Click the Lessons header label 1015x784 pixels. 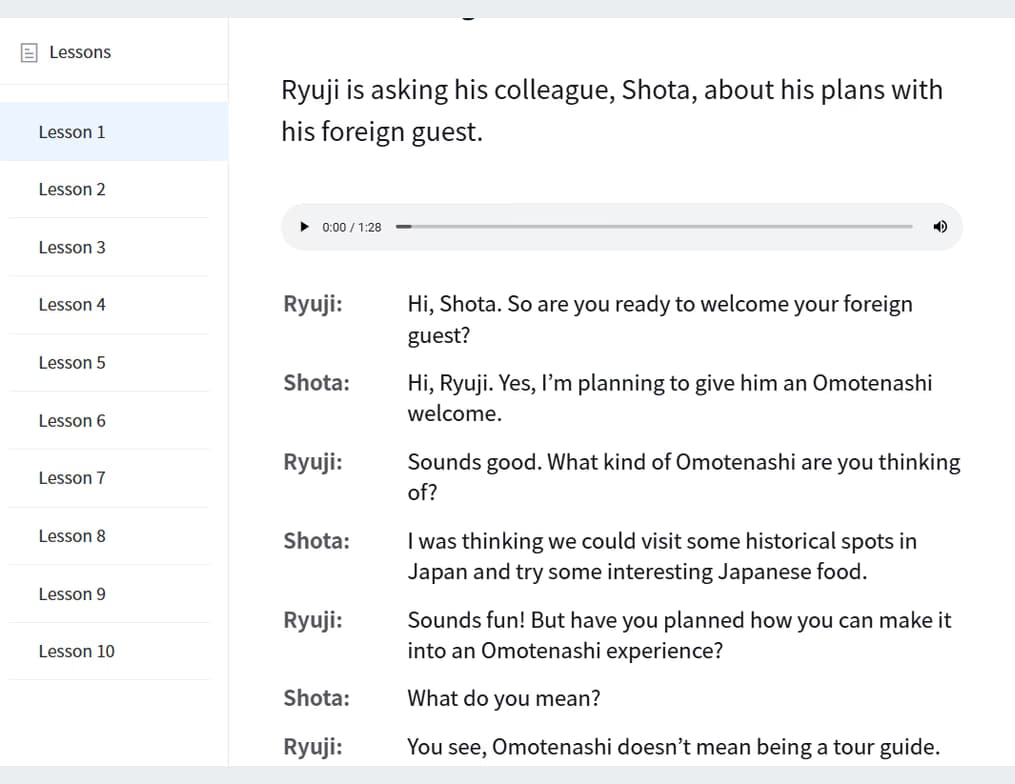click(80, 52)
